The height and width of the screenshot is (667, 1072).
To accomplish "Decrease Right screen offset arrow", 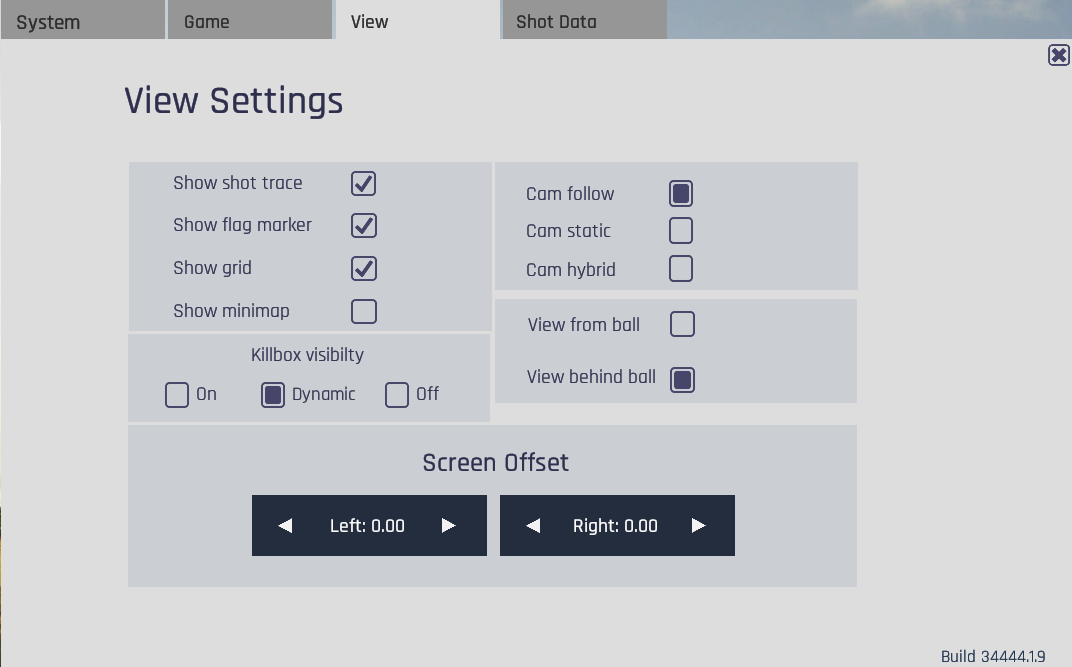I will pos(533,526).
